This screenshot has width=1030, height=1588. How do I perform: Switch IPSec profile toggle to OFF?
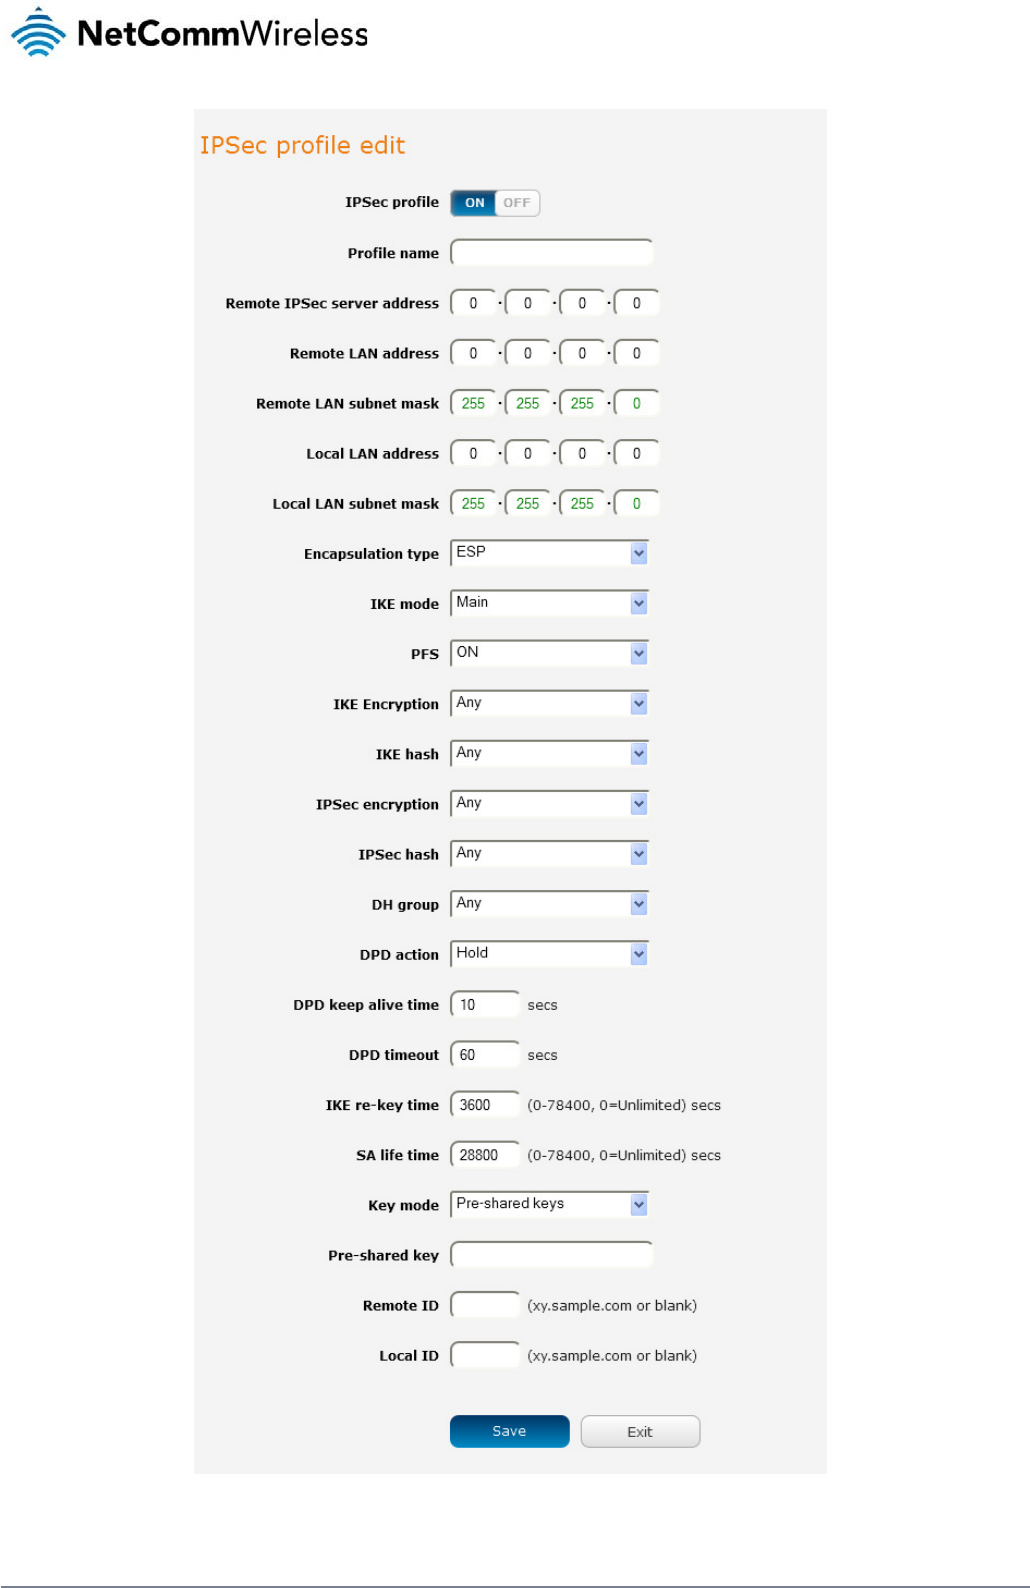517,203
